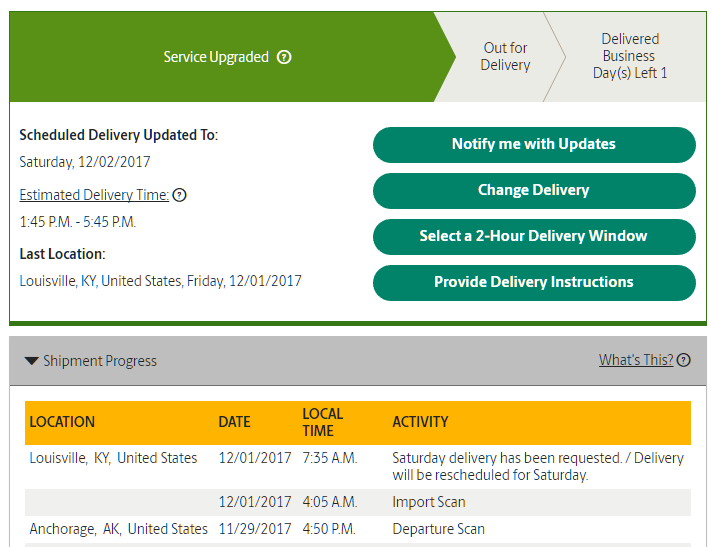Select the Out for Delivery step
711x547 pixels.
[505, 56]
